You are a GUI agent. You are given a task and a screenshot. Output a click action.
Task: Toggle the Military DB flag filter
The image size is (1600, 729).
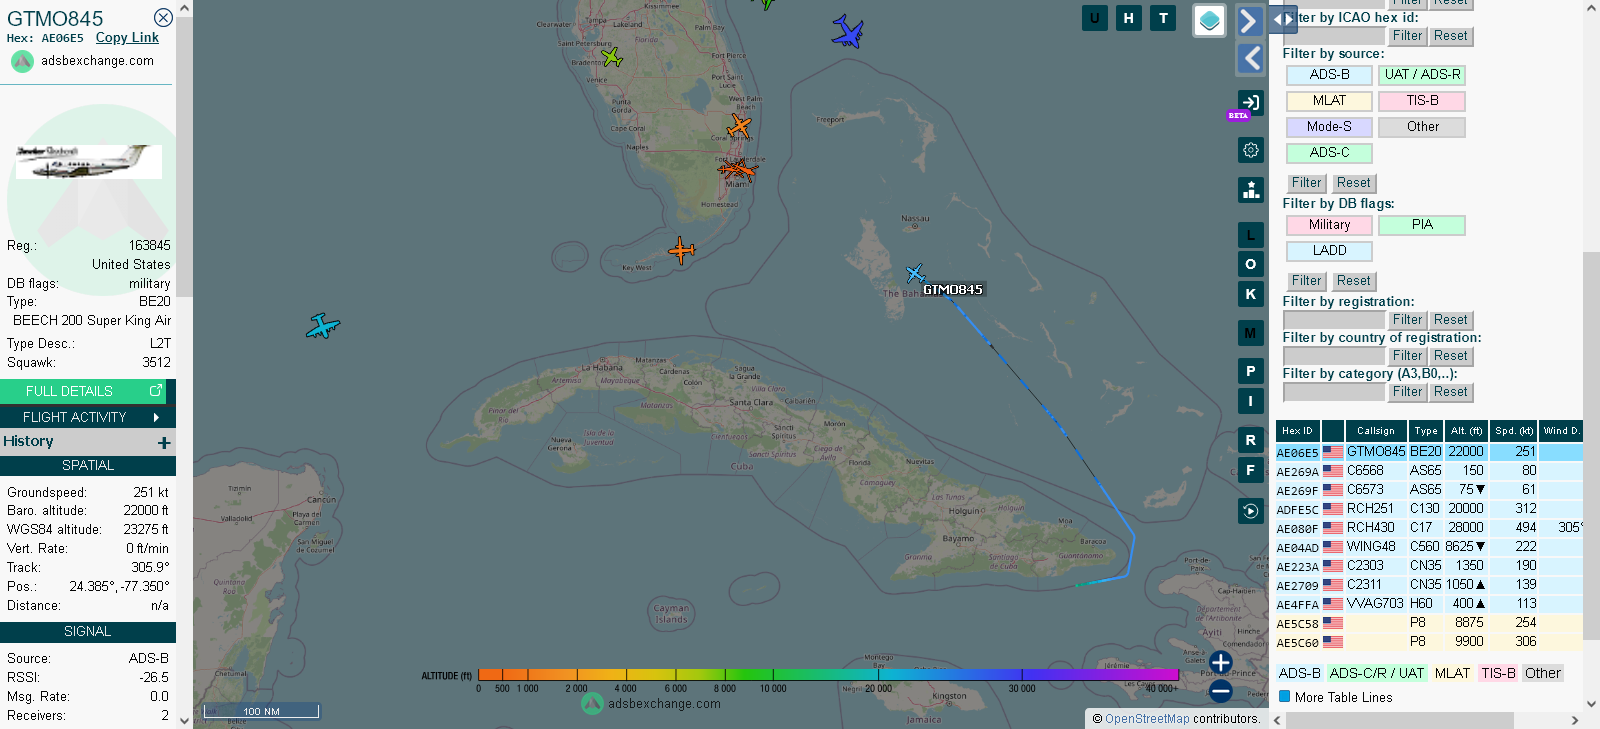pos(1329,225)
